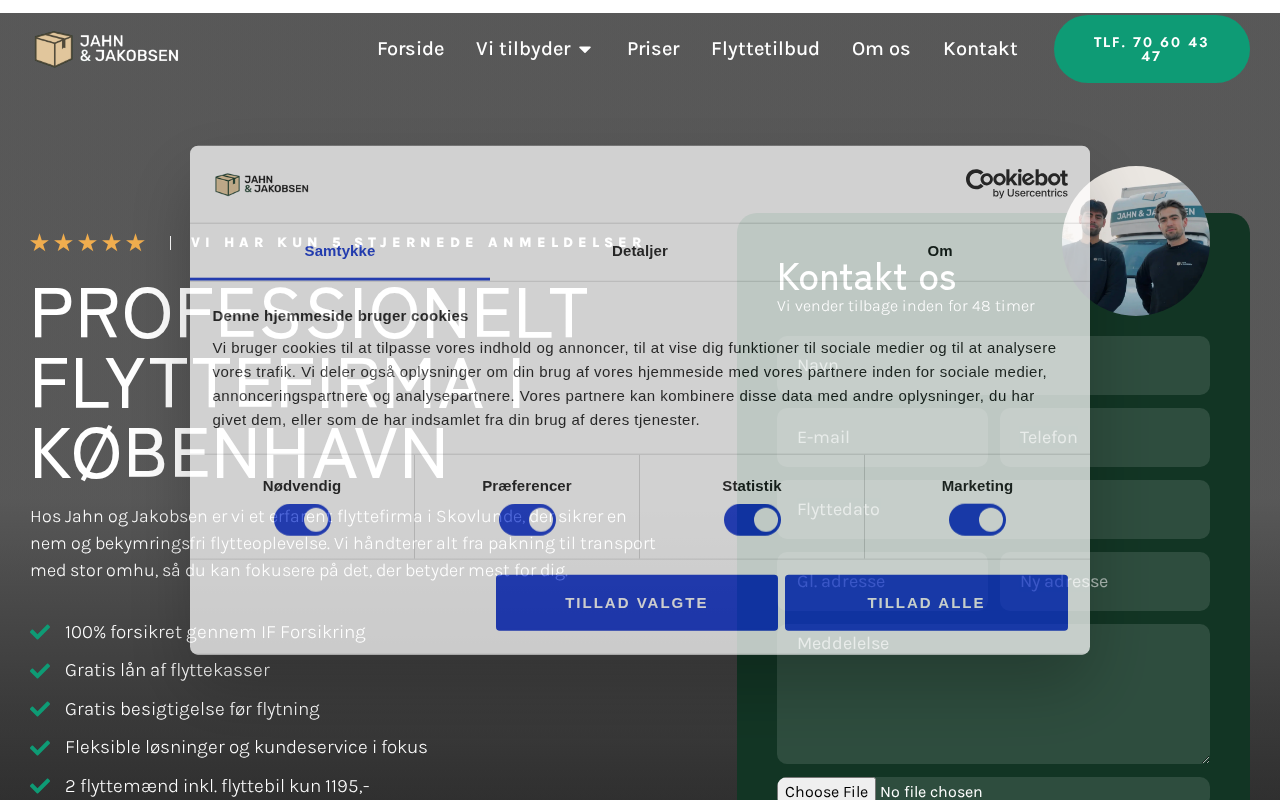Open the Kontakt menu link

(980, 49)
